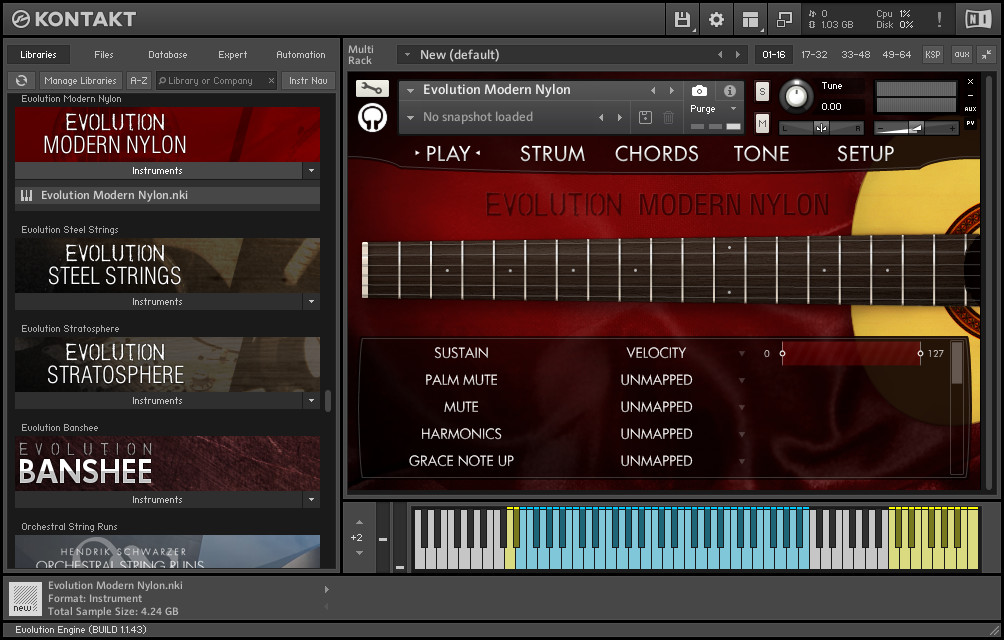The height and width of the screenshot is (640, 1004).
Task: Toggle the KSP master script button
Action: 932,54
